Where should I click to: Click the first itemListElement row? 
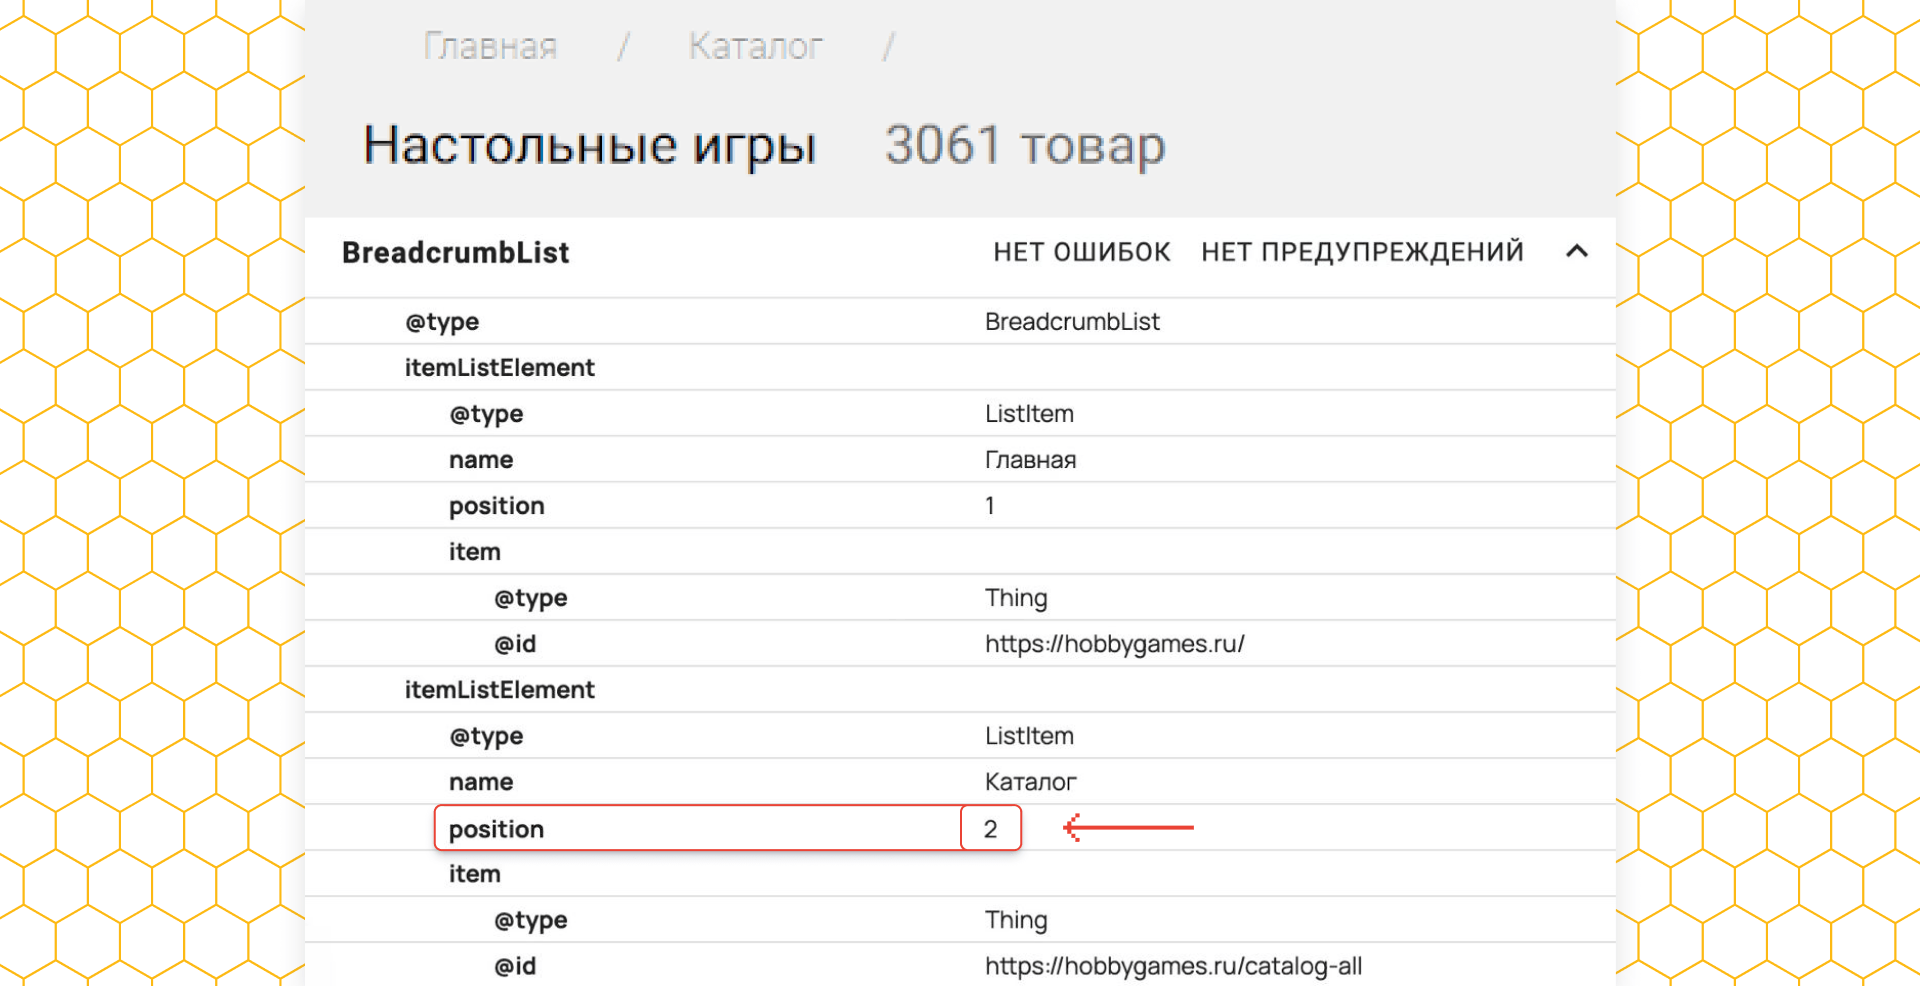click(x=500, y=368)
